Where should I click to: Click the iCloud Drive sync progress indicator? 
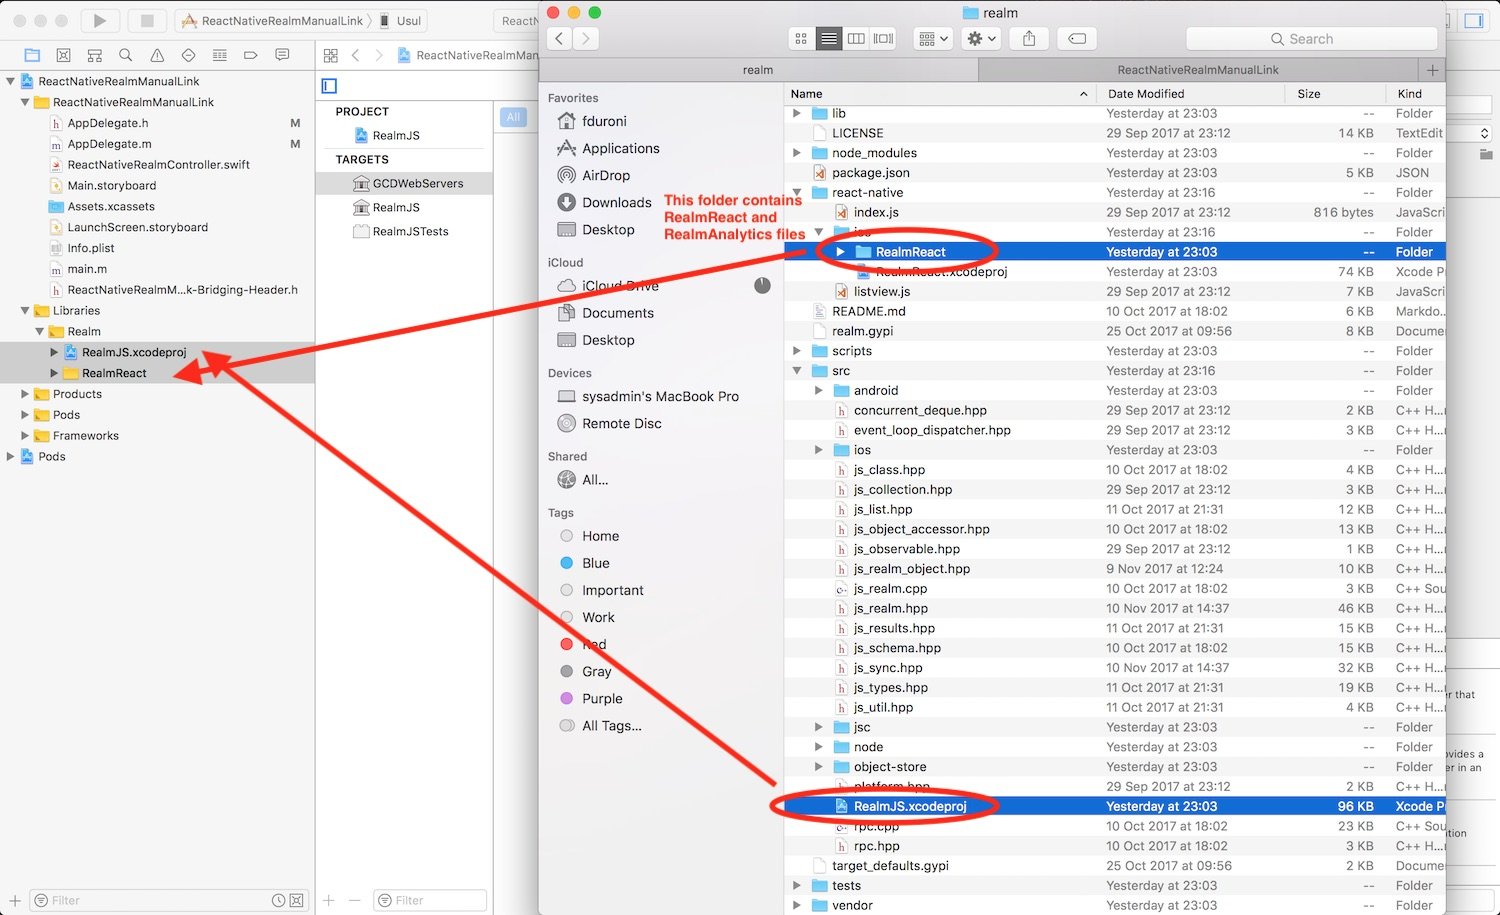tap(762, 285)
